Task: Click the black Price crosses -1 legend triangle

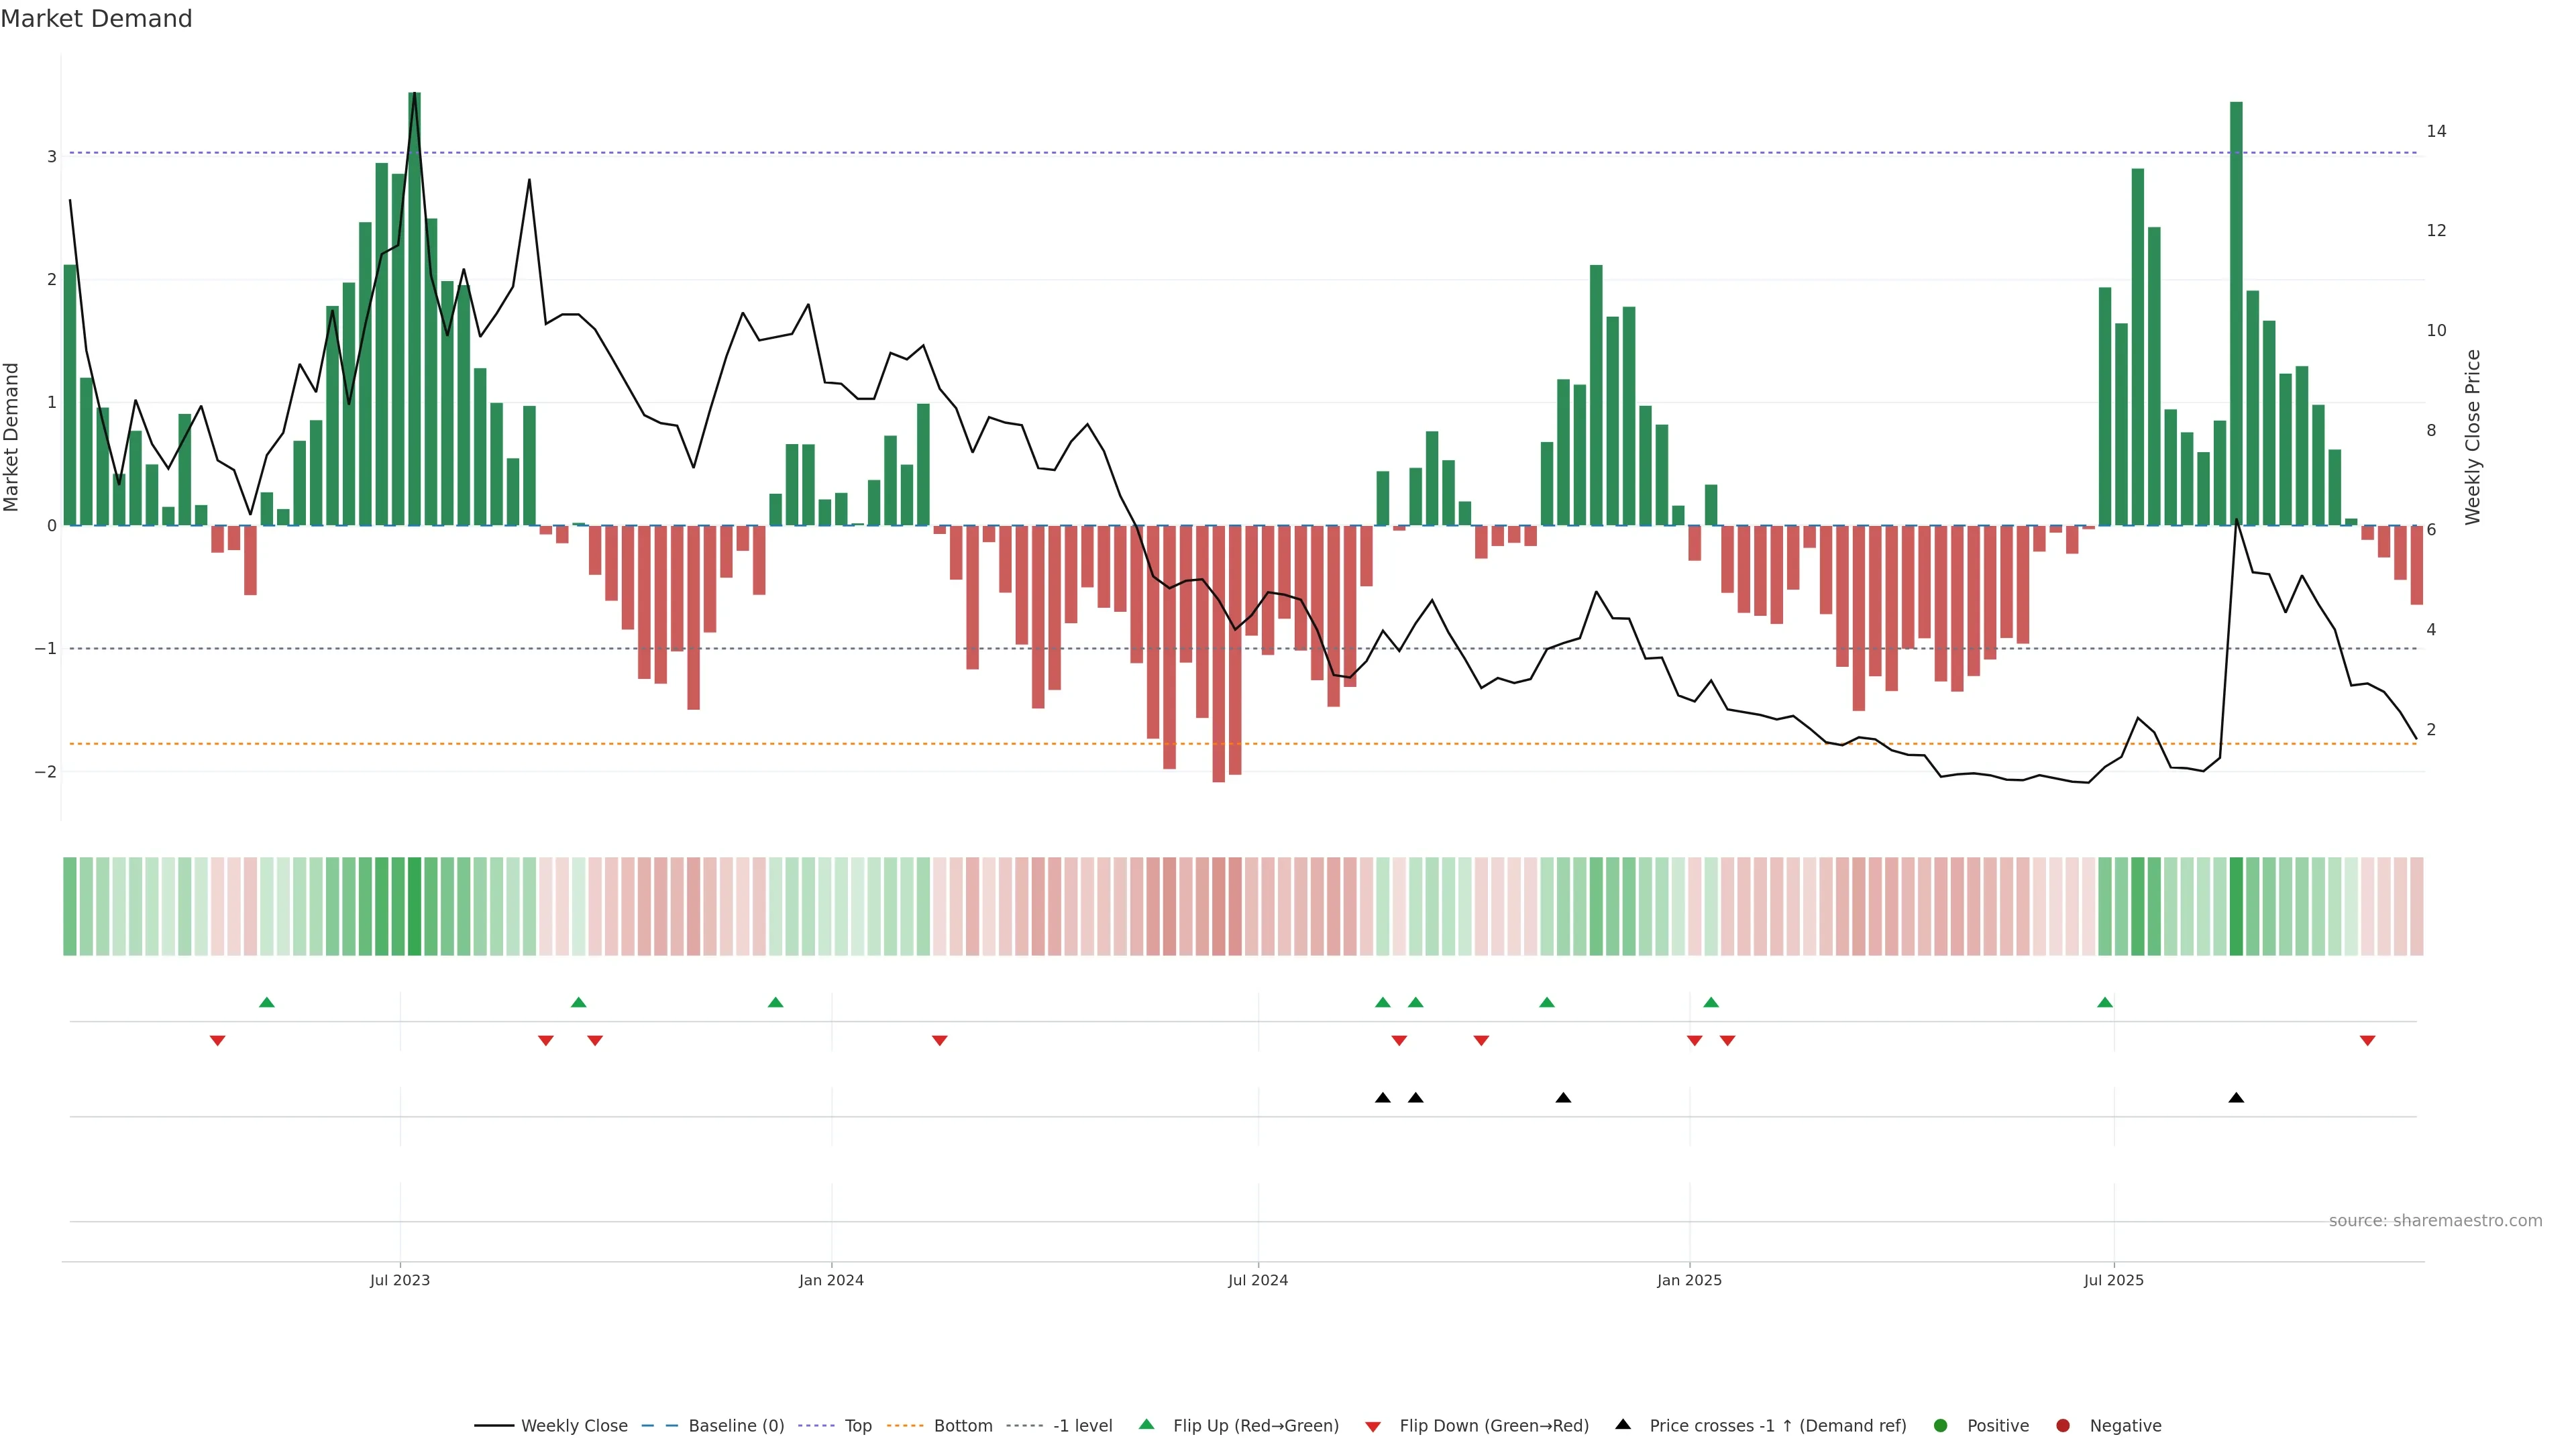Action: [1623, 1424]
